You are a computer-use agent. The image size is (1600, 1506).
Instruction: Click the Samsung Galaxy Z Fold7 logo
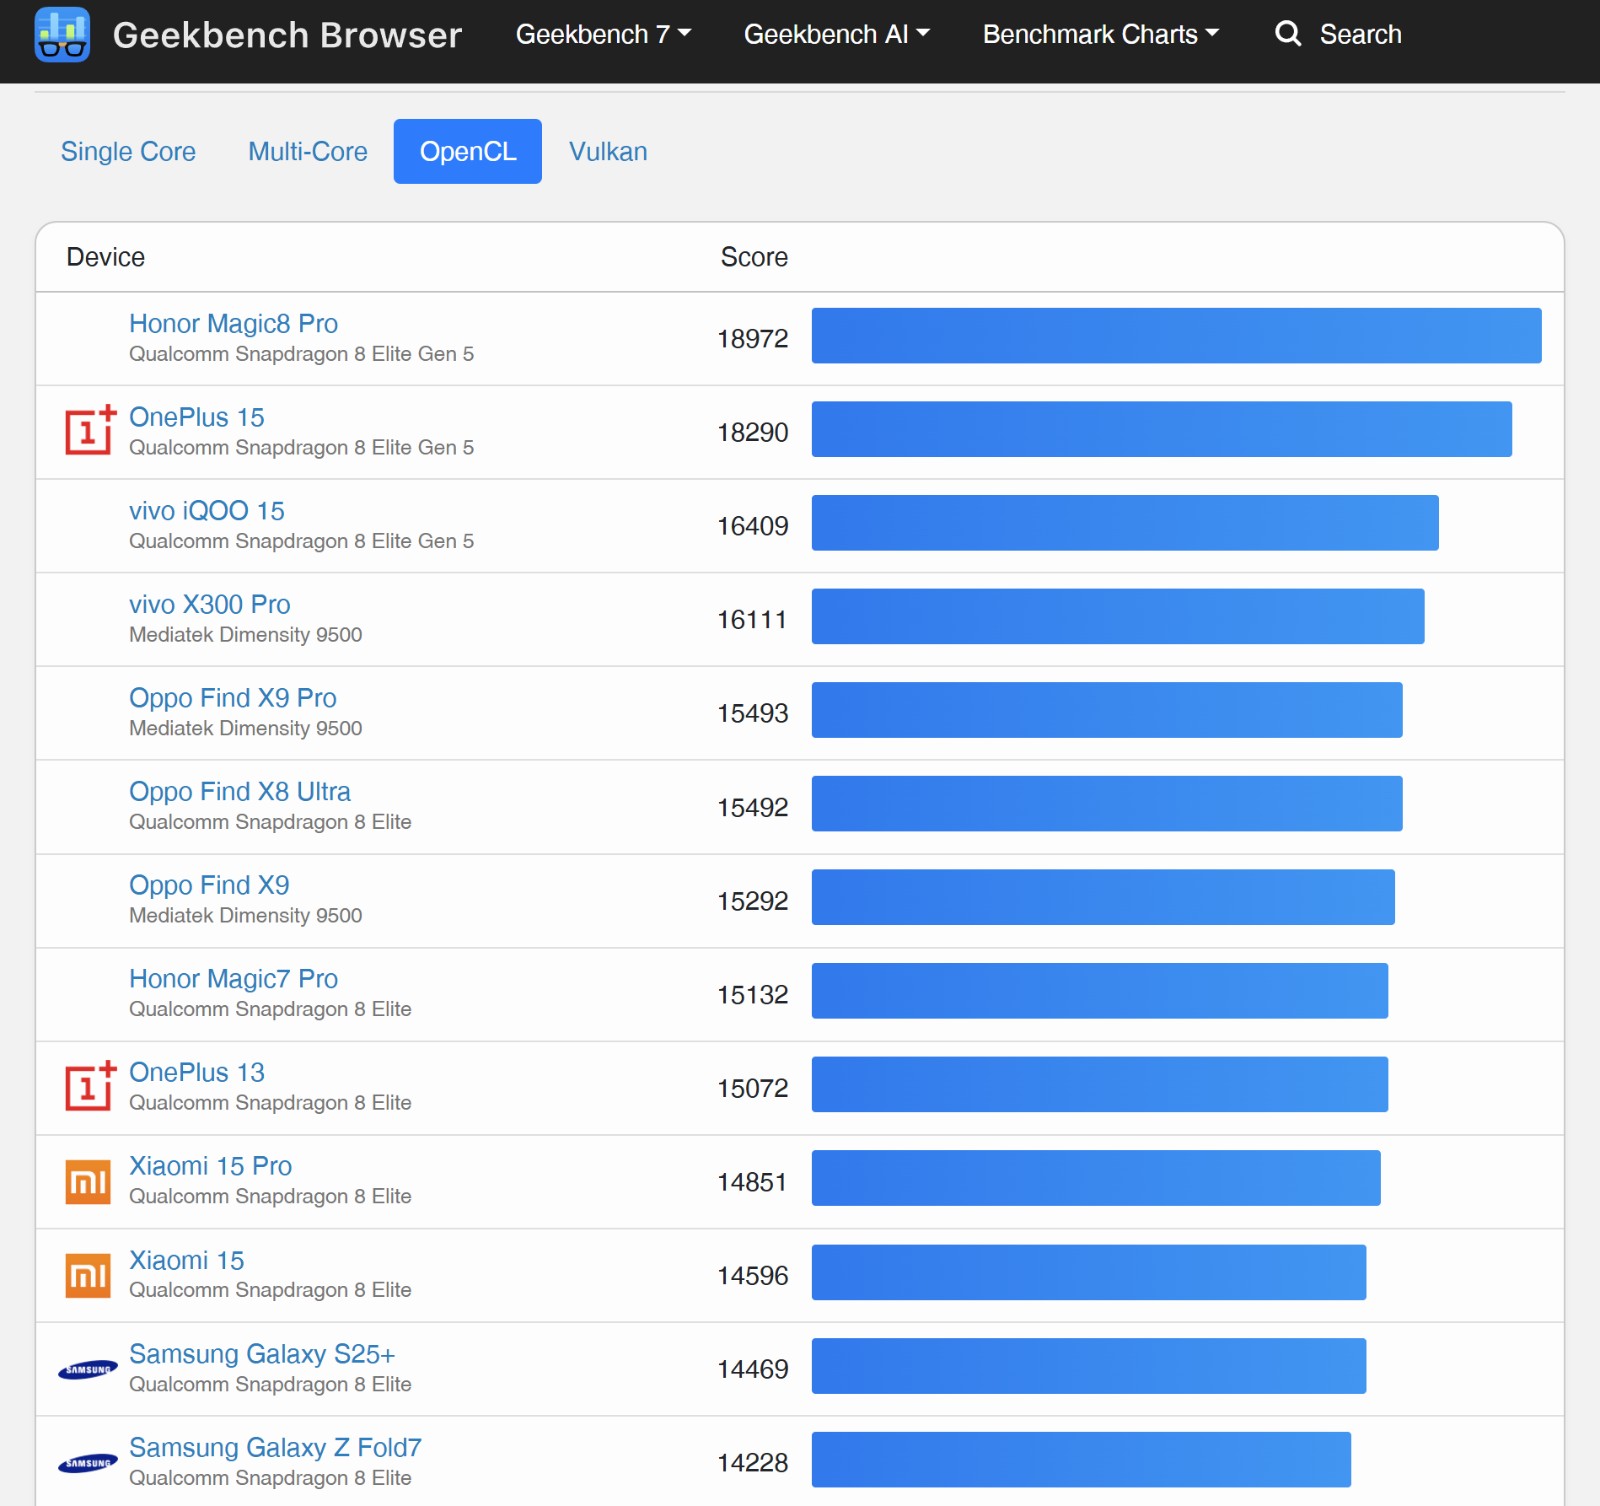tap(88, 1463)
